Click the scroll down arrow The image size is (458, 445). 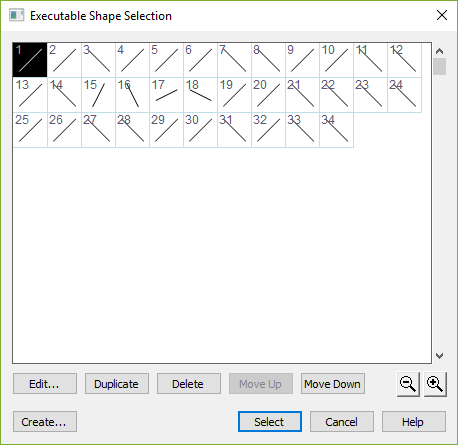439,356
